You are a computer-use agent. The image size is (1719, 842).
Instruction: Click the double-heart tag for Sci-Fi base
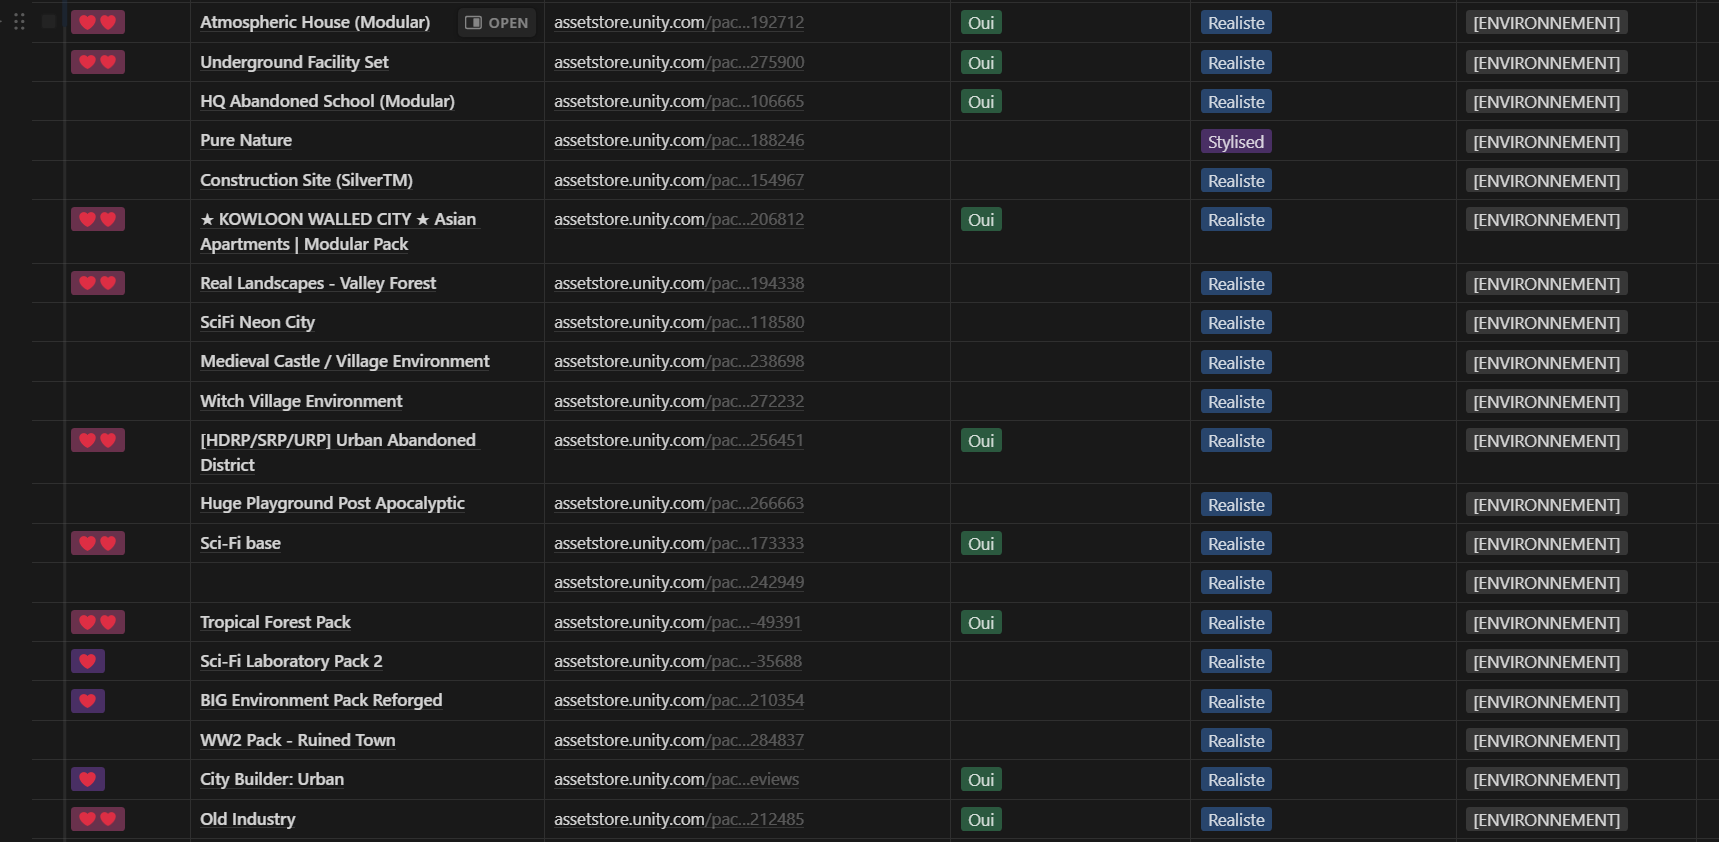[x=98, y=543]
